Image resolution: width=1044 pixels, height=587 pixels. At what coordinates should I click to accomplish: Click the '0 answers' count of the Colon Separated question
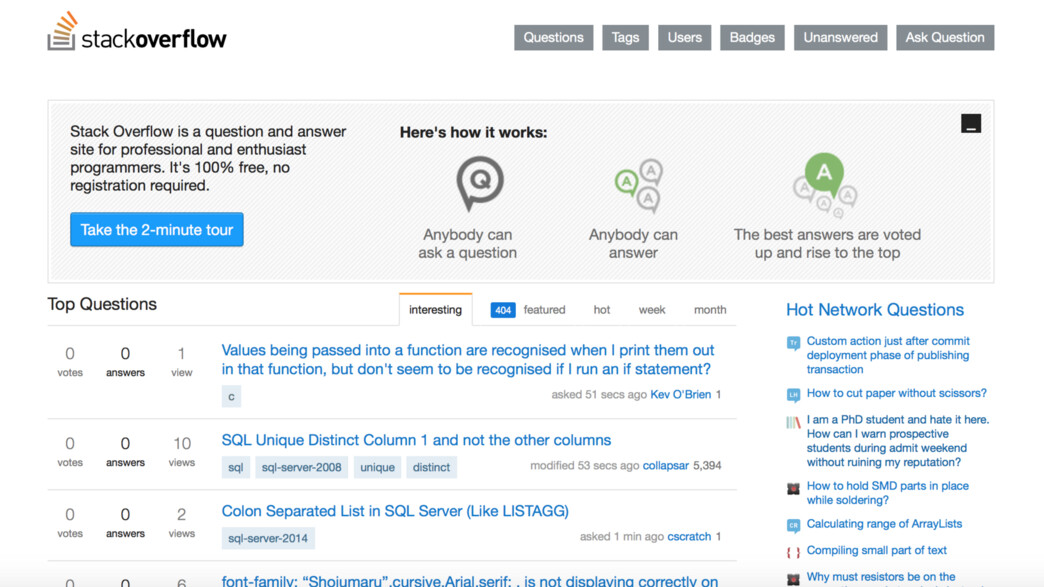pos(125,522)
